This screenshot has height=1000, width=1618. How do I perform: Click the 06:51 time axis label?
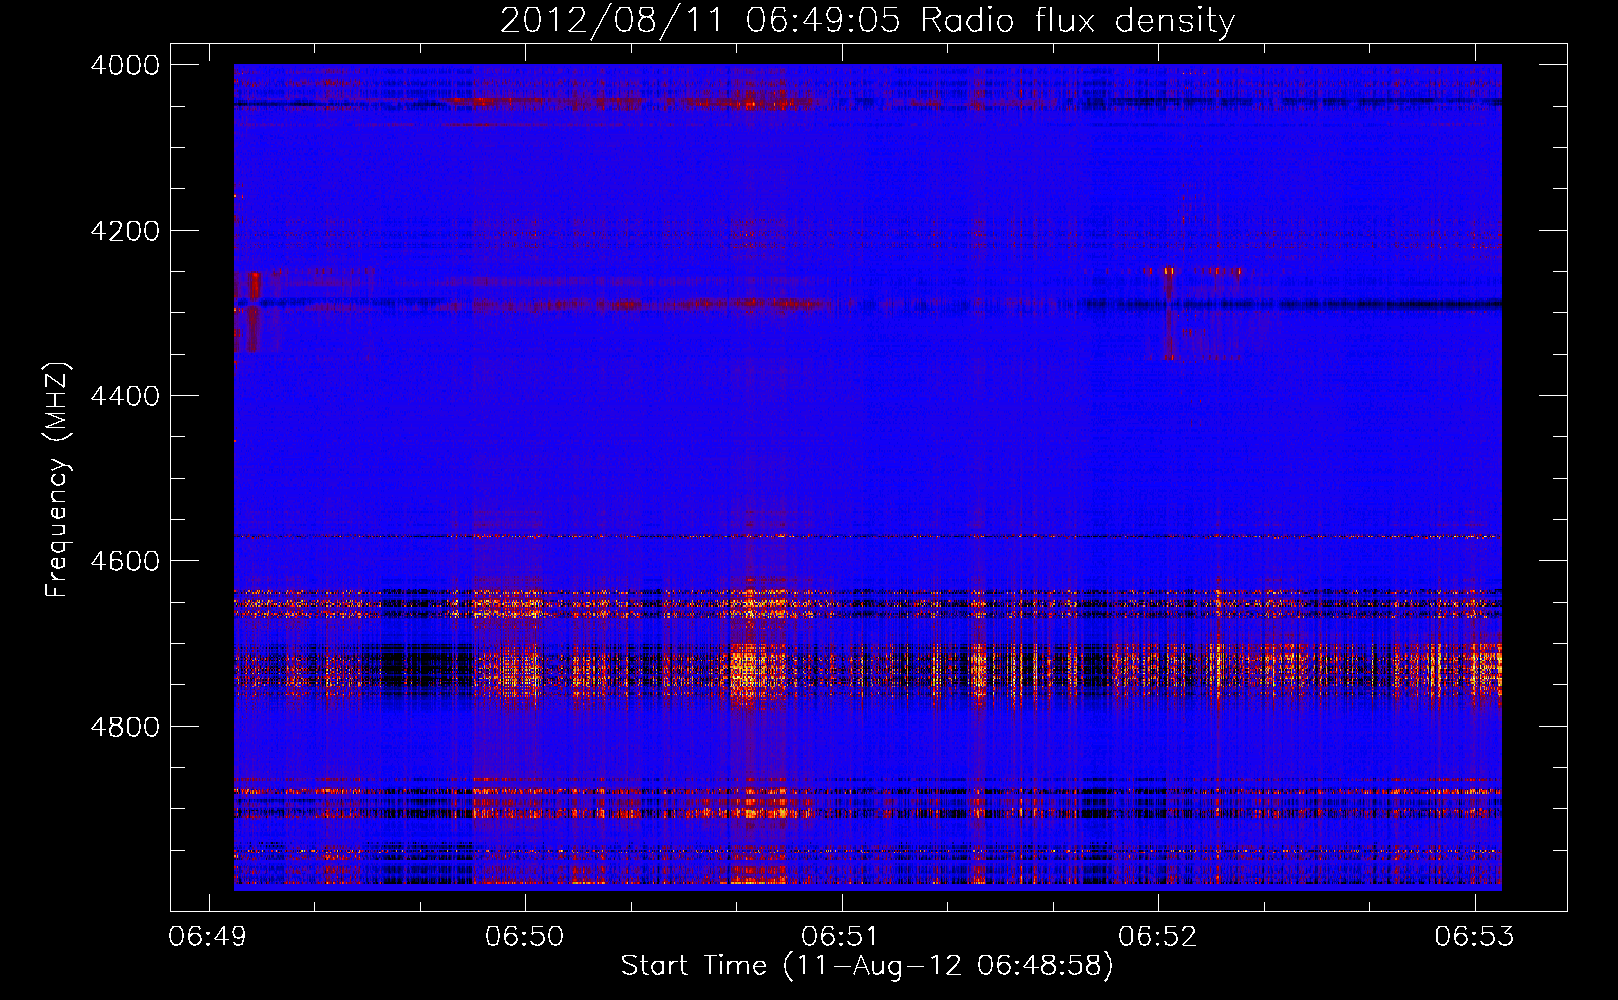point(841,937)
